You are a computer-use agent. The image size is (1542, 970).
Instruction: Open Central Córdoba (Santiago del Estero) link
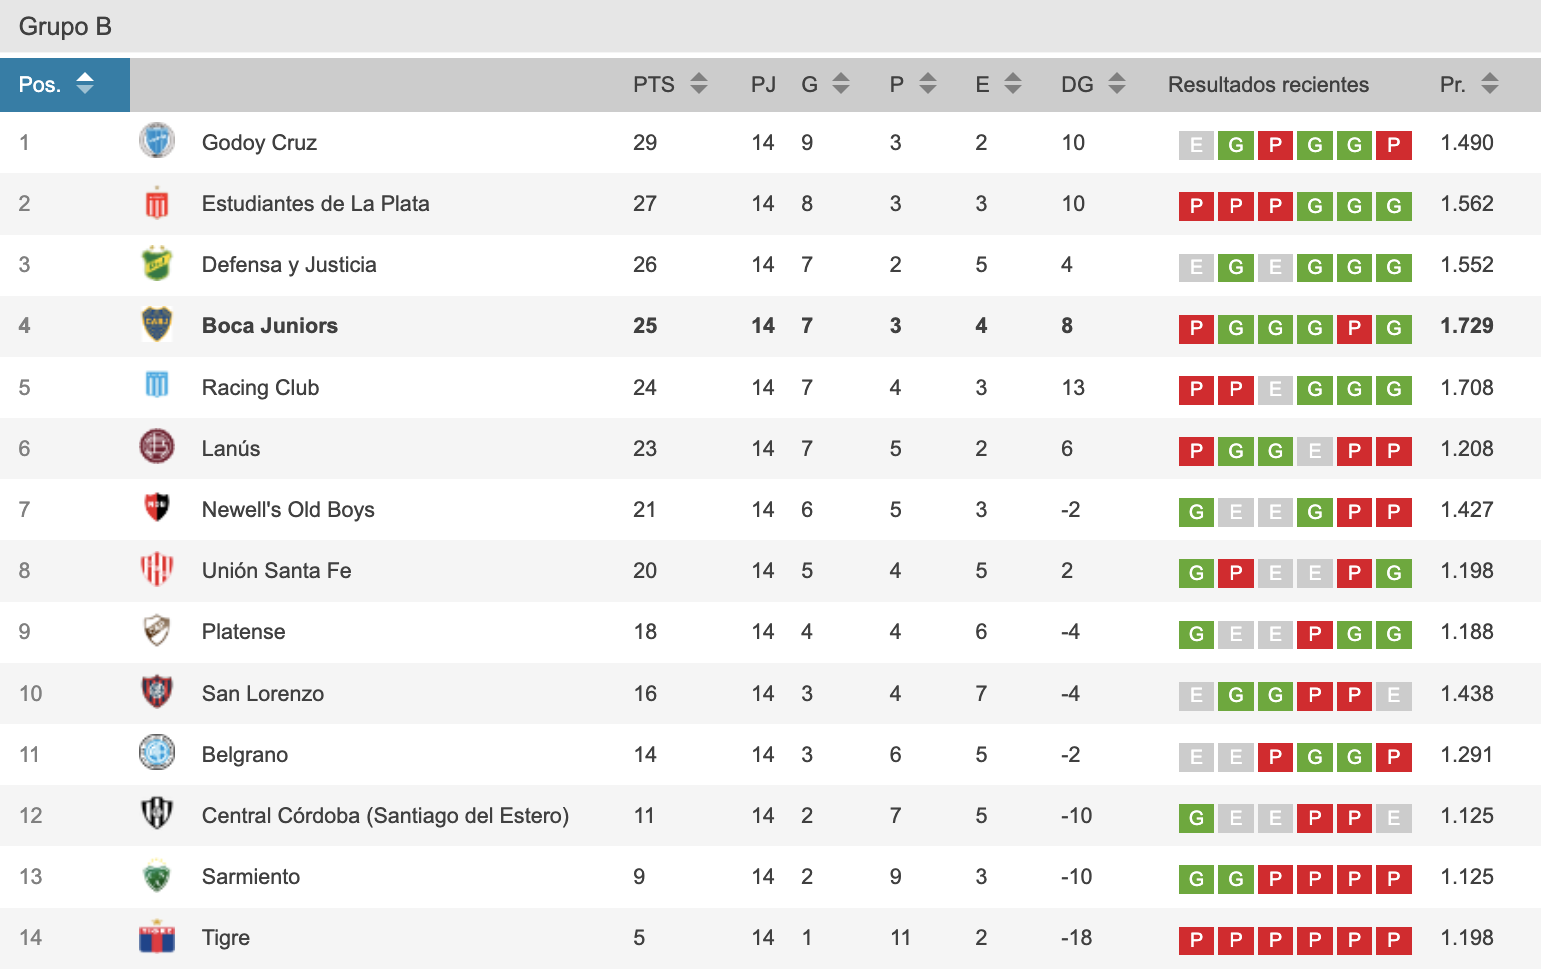pos(385,816)
